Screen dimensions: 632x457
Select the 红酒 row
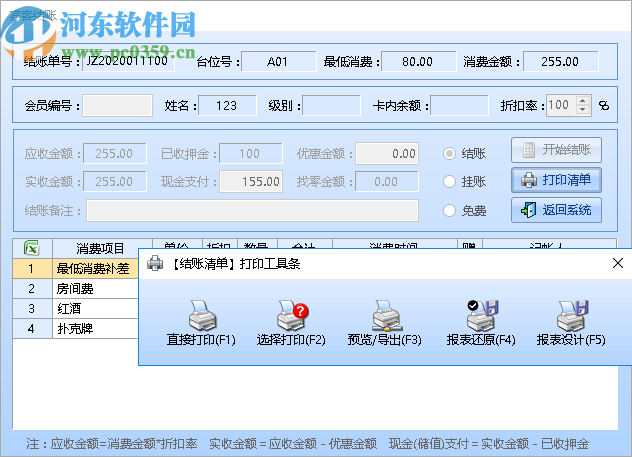click(75, 309)
